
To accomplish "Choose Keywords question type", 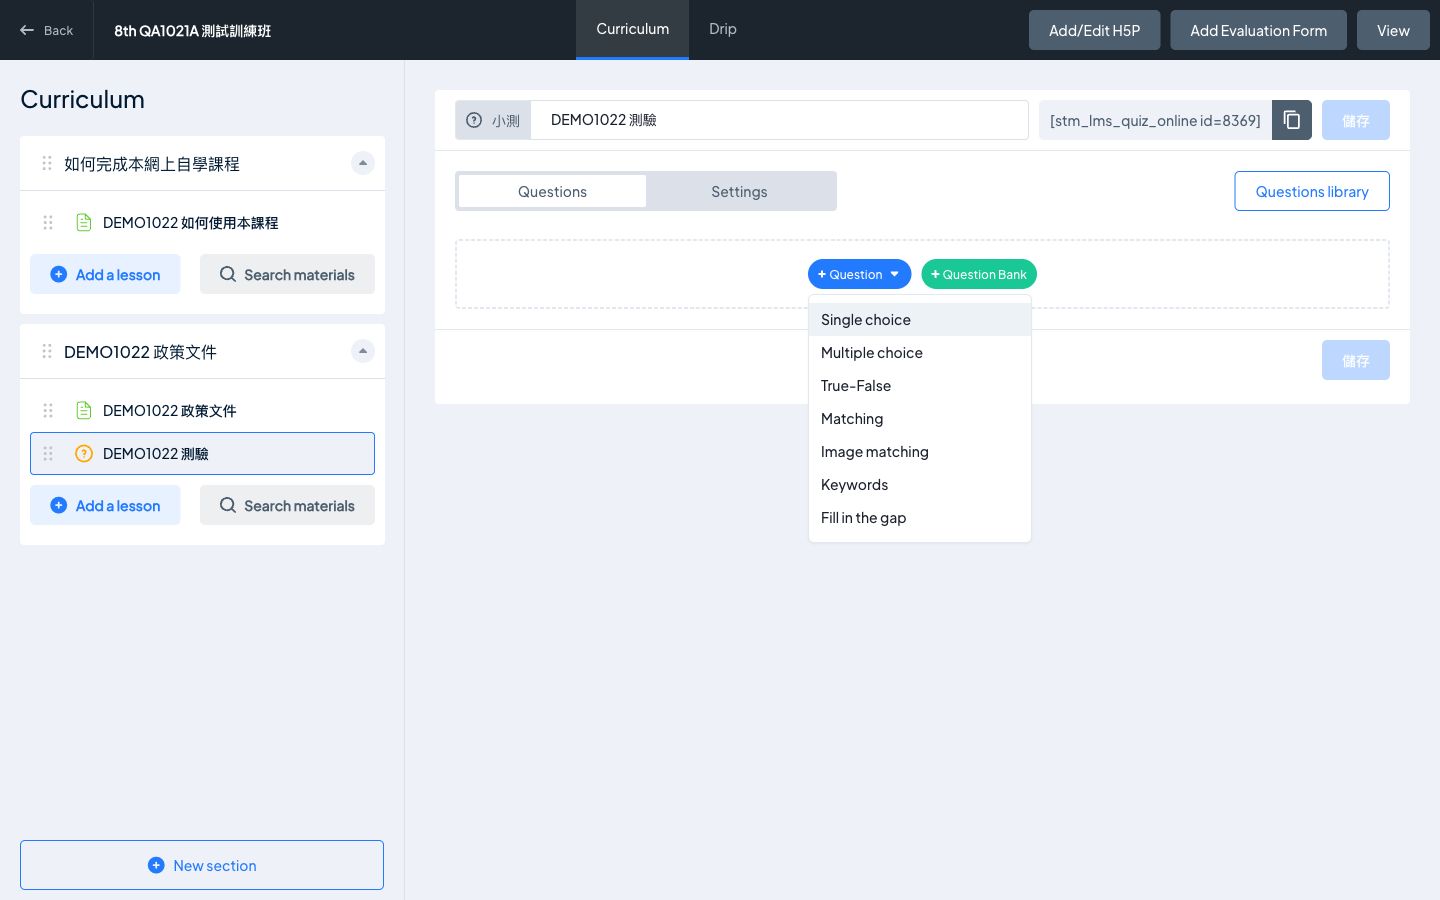I will [919, 485].
